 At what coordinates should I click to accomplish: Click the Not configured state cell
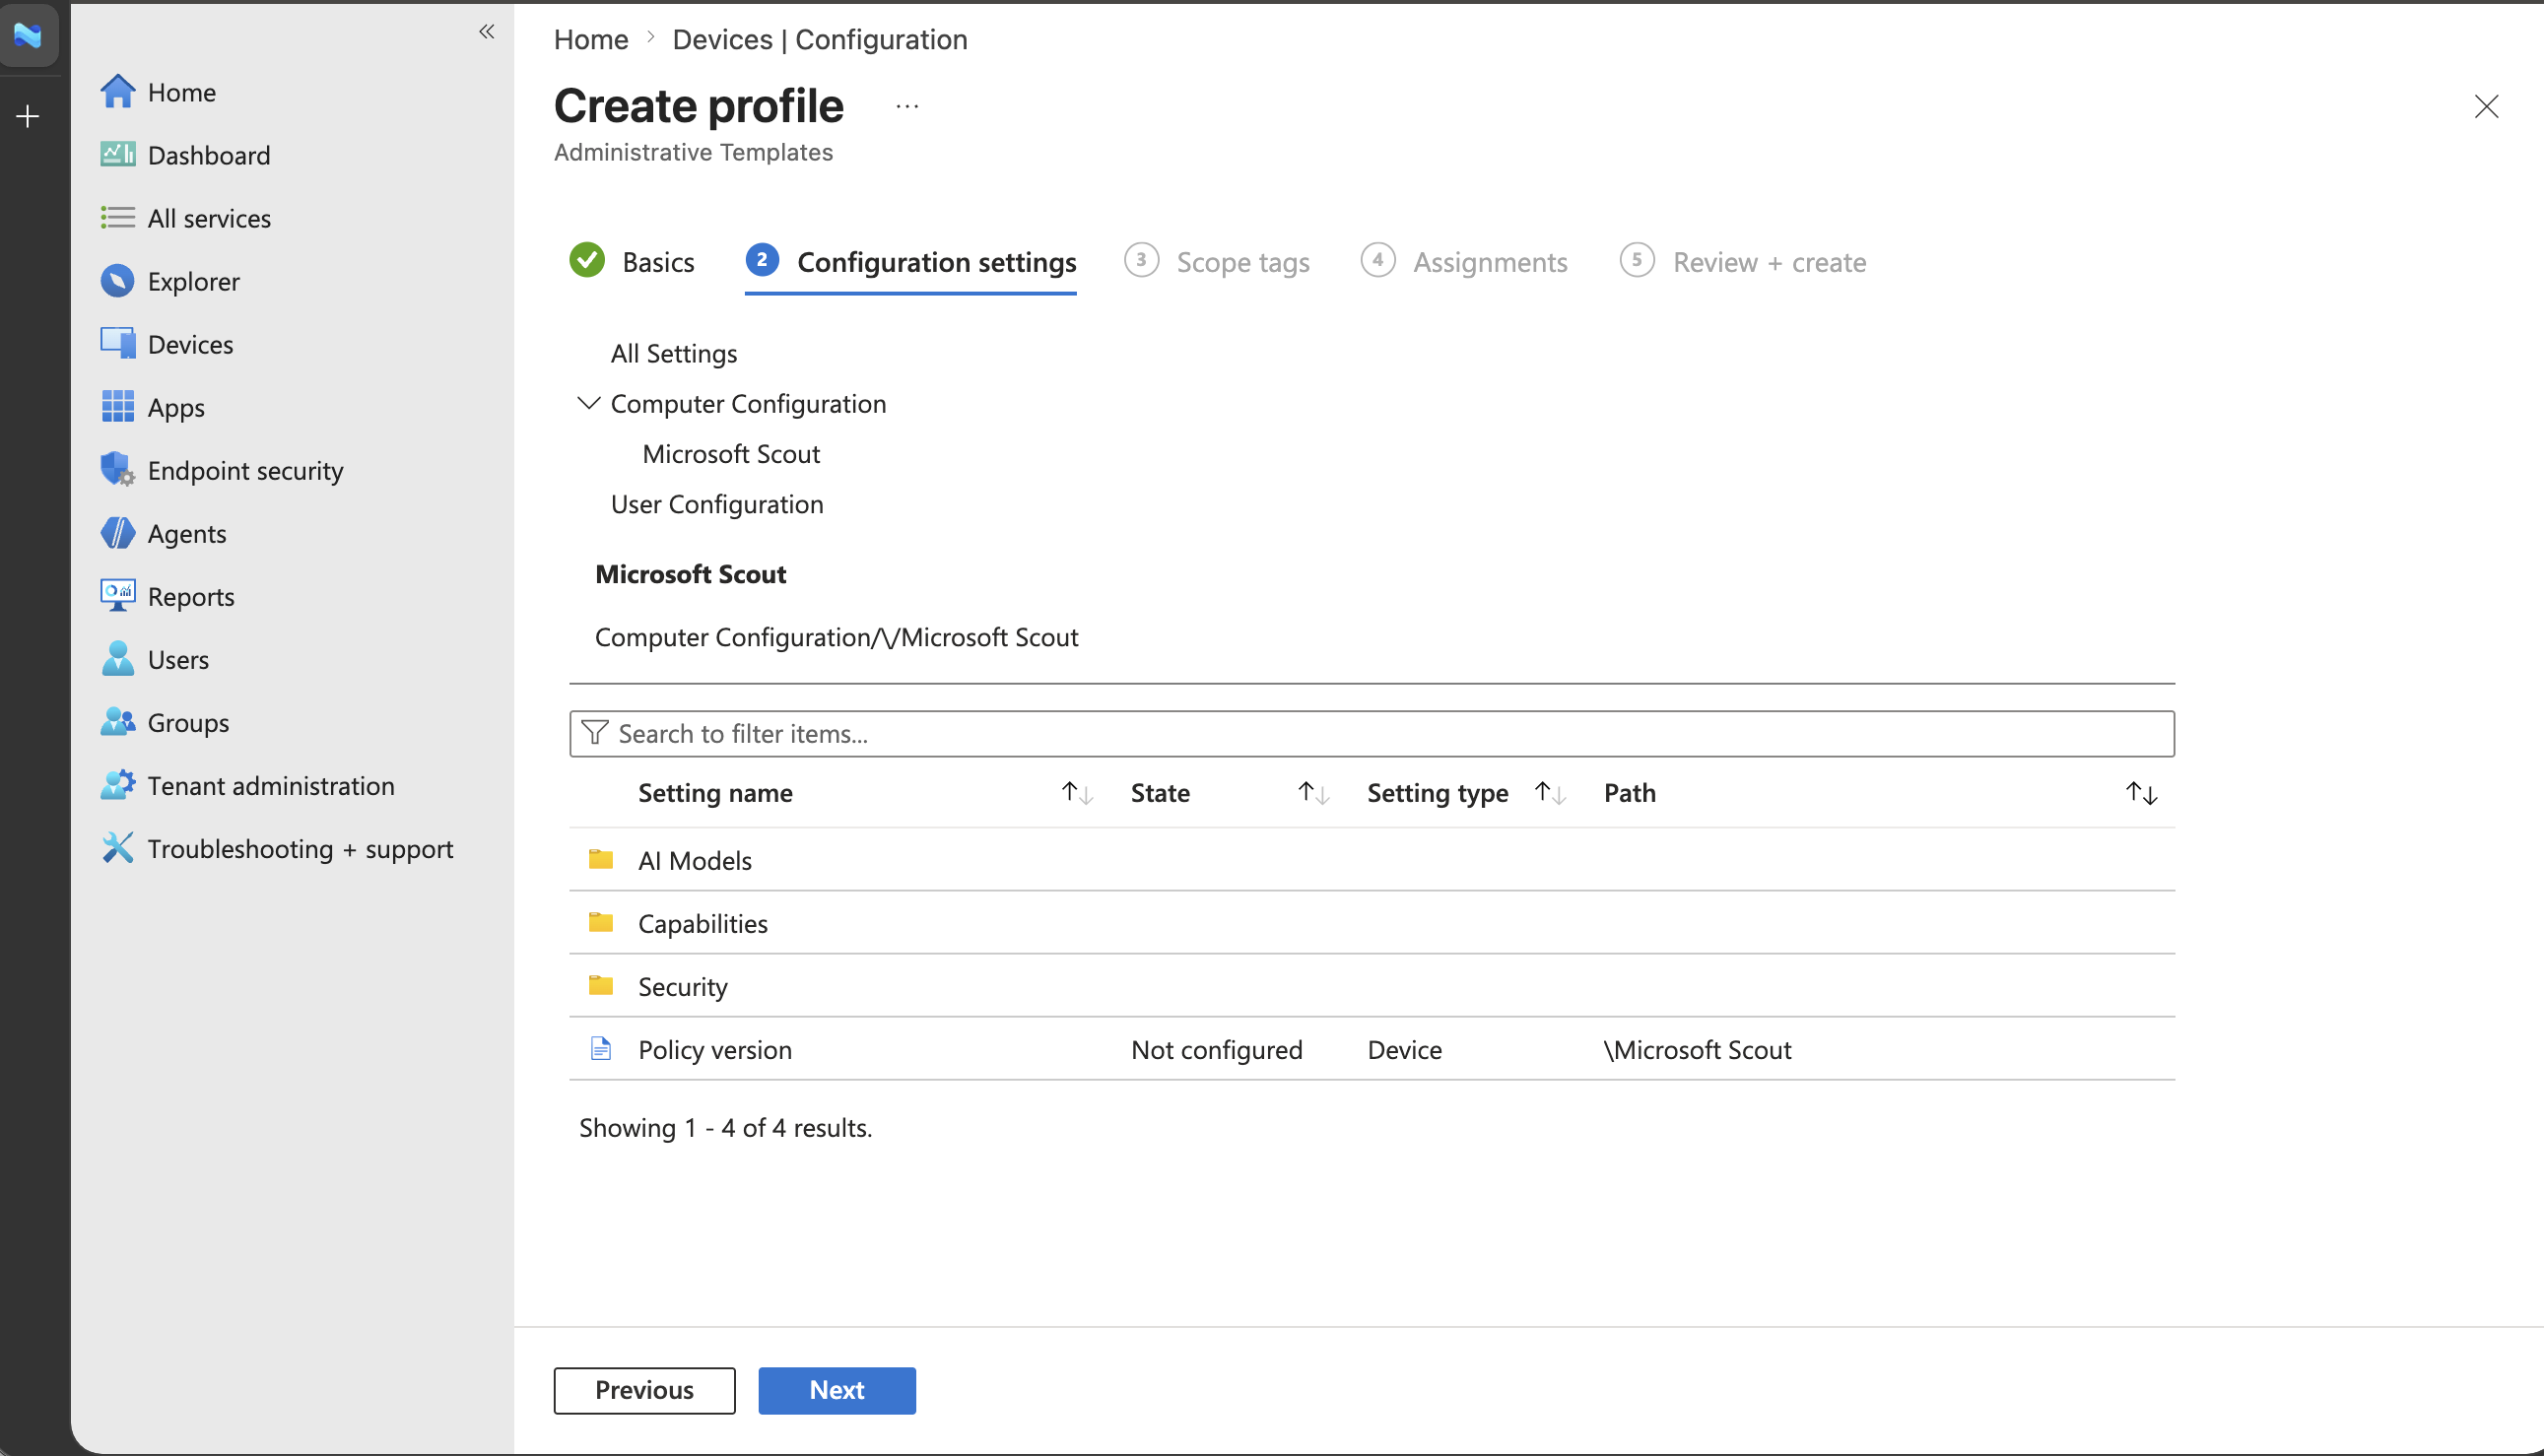1217,1049
